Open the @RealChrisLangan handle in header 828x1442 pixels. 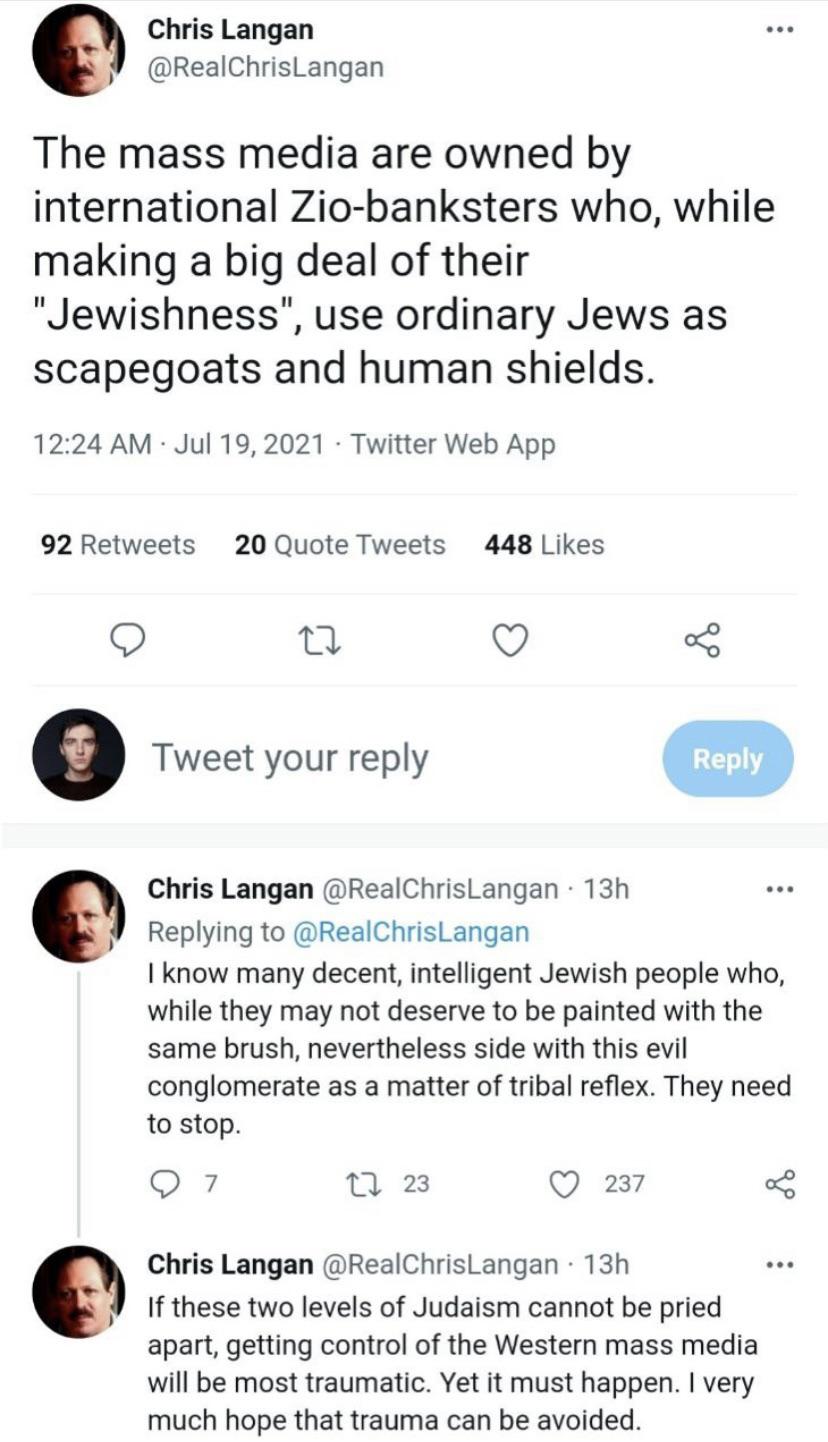(x=265, y=66)
